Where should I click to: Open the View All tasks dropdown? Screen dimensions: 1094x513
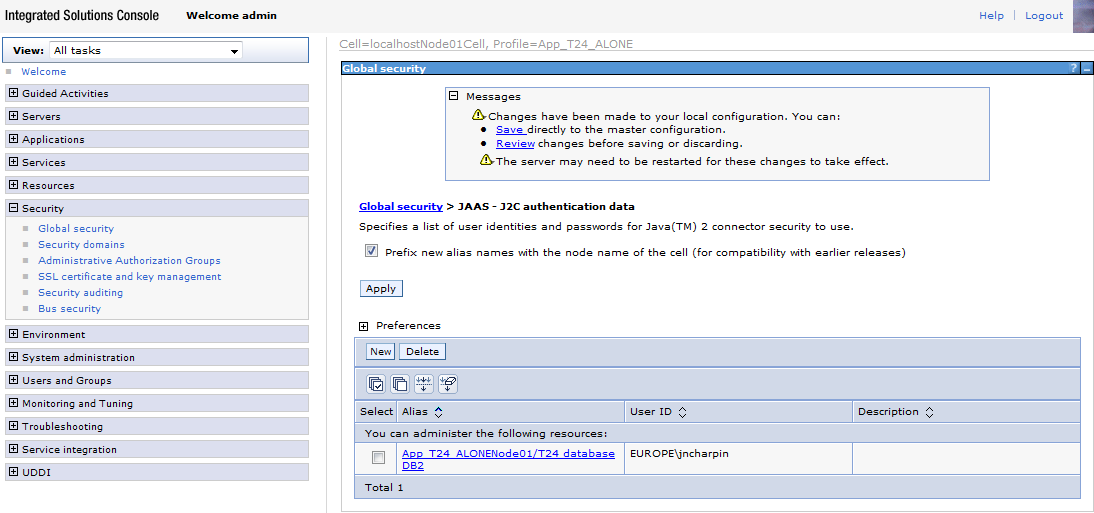146,50
